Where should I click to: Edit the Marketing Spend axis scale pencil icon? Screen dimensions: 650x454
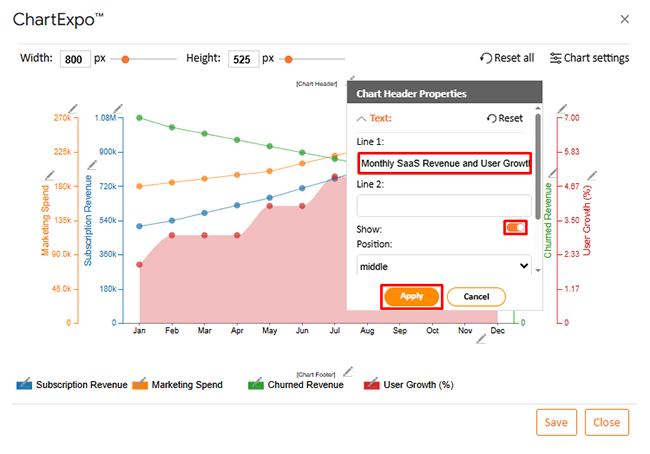point(73,109)
